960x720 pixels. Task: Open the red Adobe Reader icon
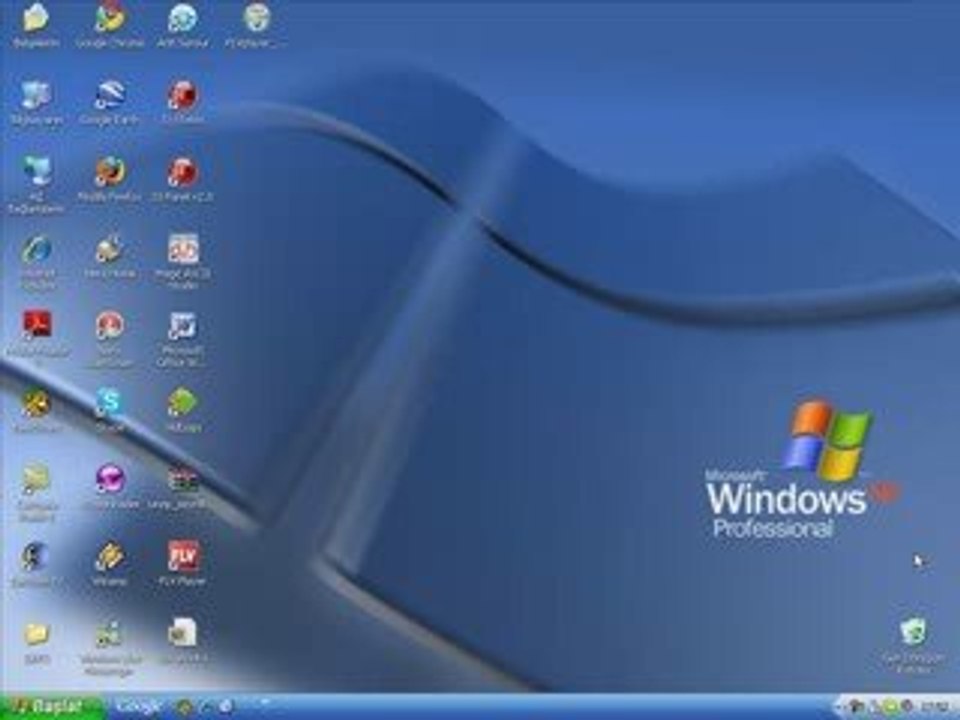(37, 324)
